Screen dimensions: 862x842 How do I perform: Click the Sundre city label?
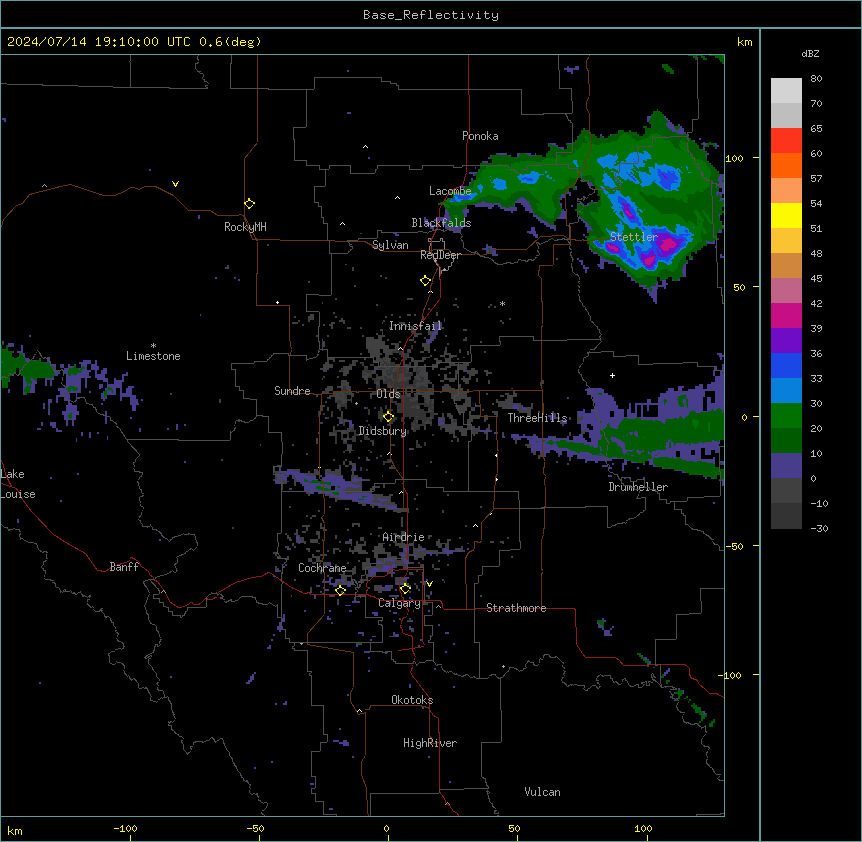[x=292, y=391]
